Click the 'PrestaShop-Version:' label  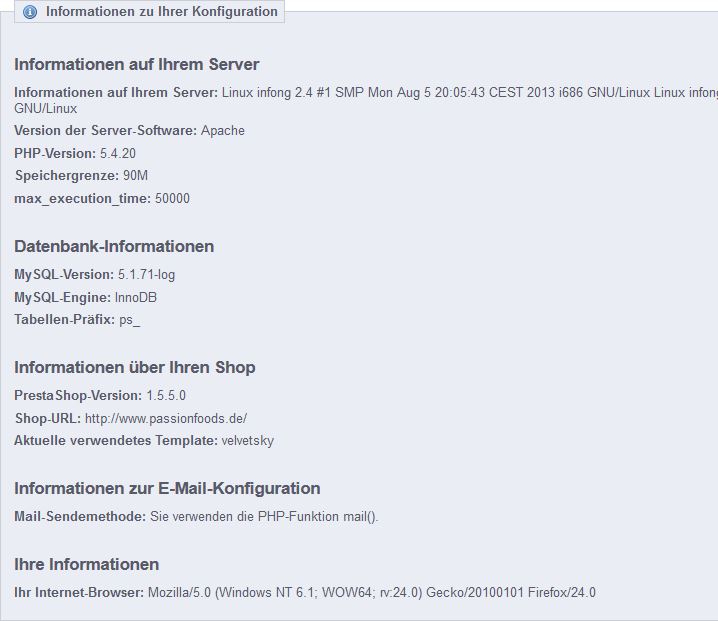[x=78, y=395]
